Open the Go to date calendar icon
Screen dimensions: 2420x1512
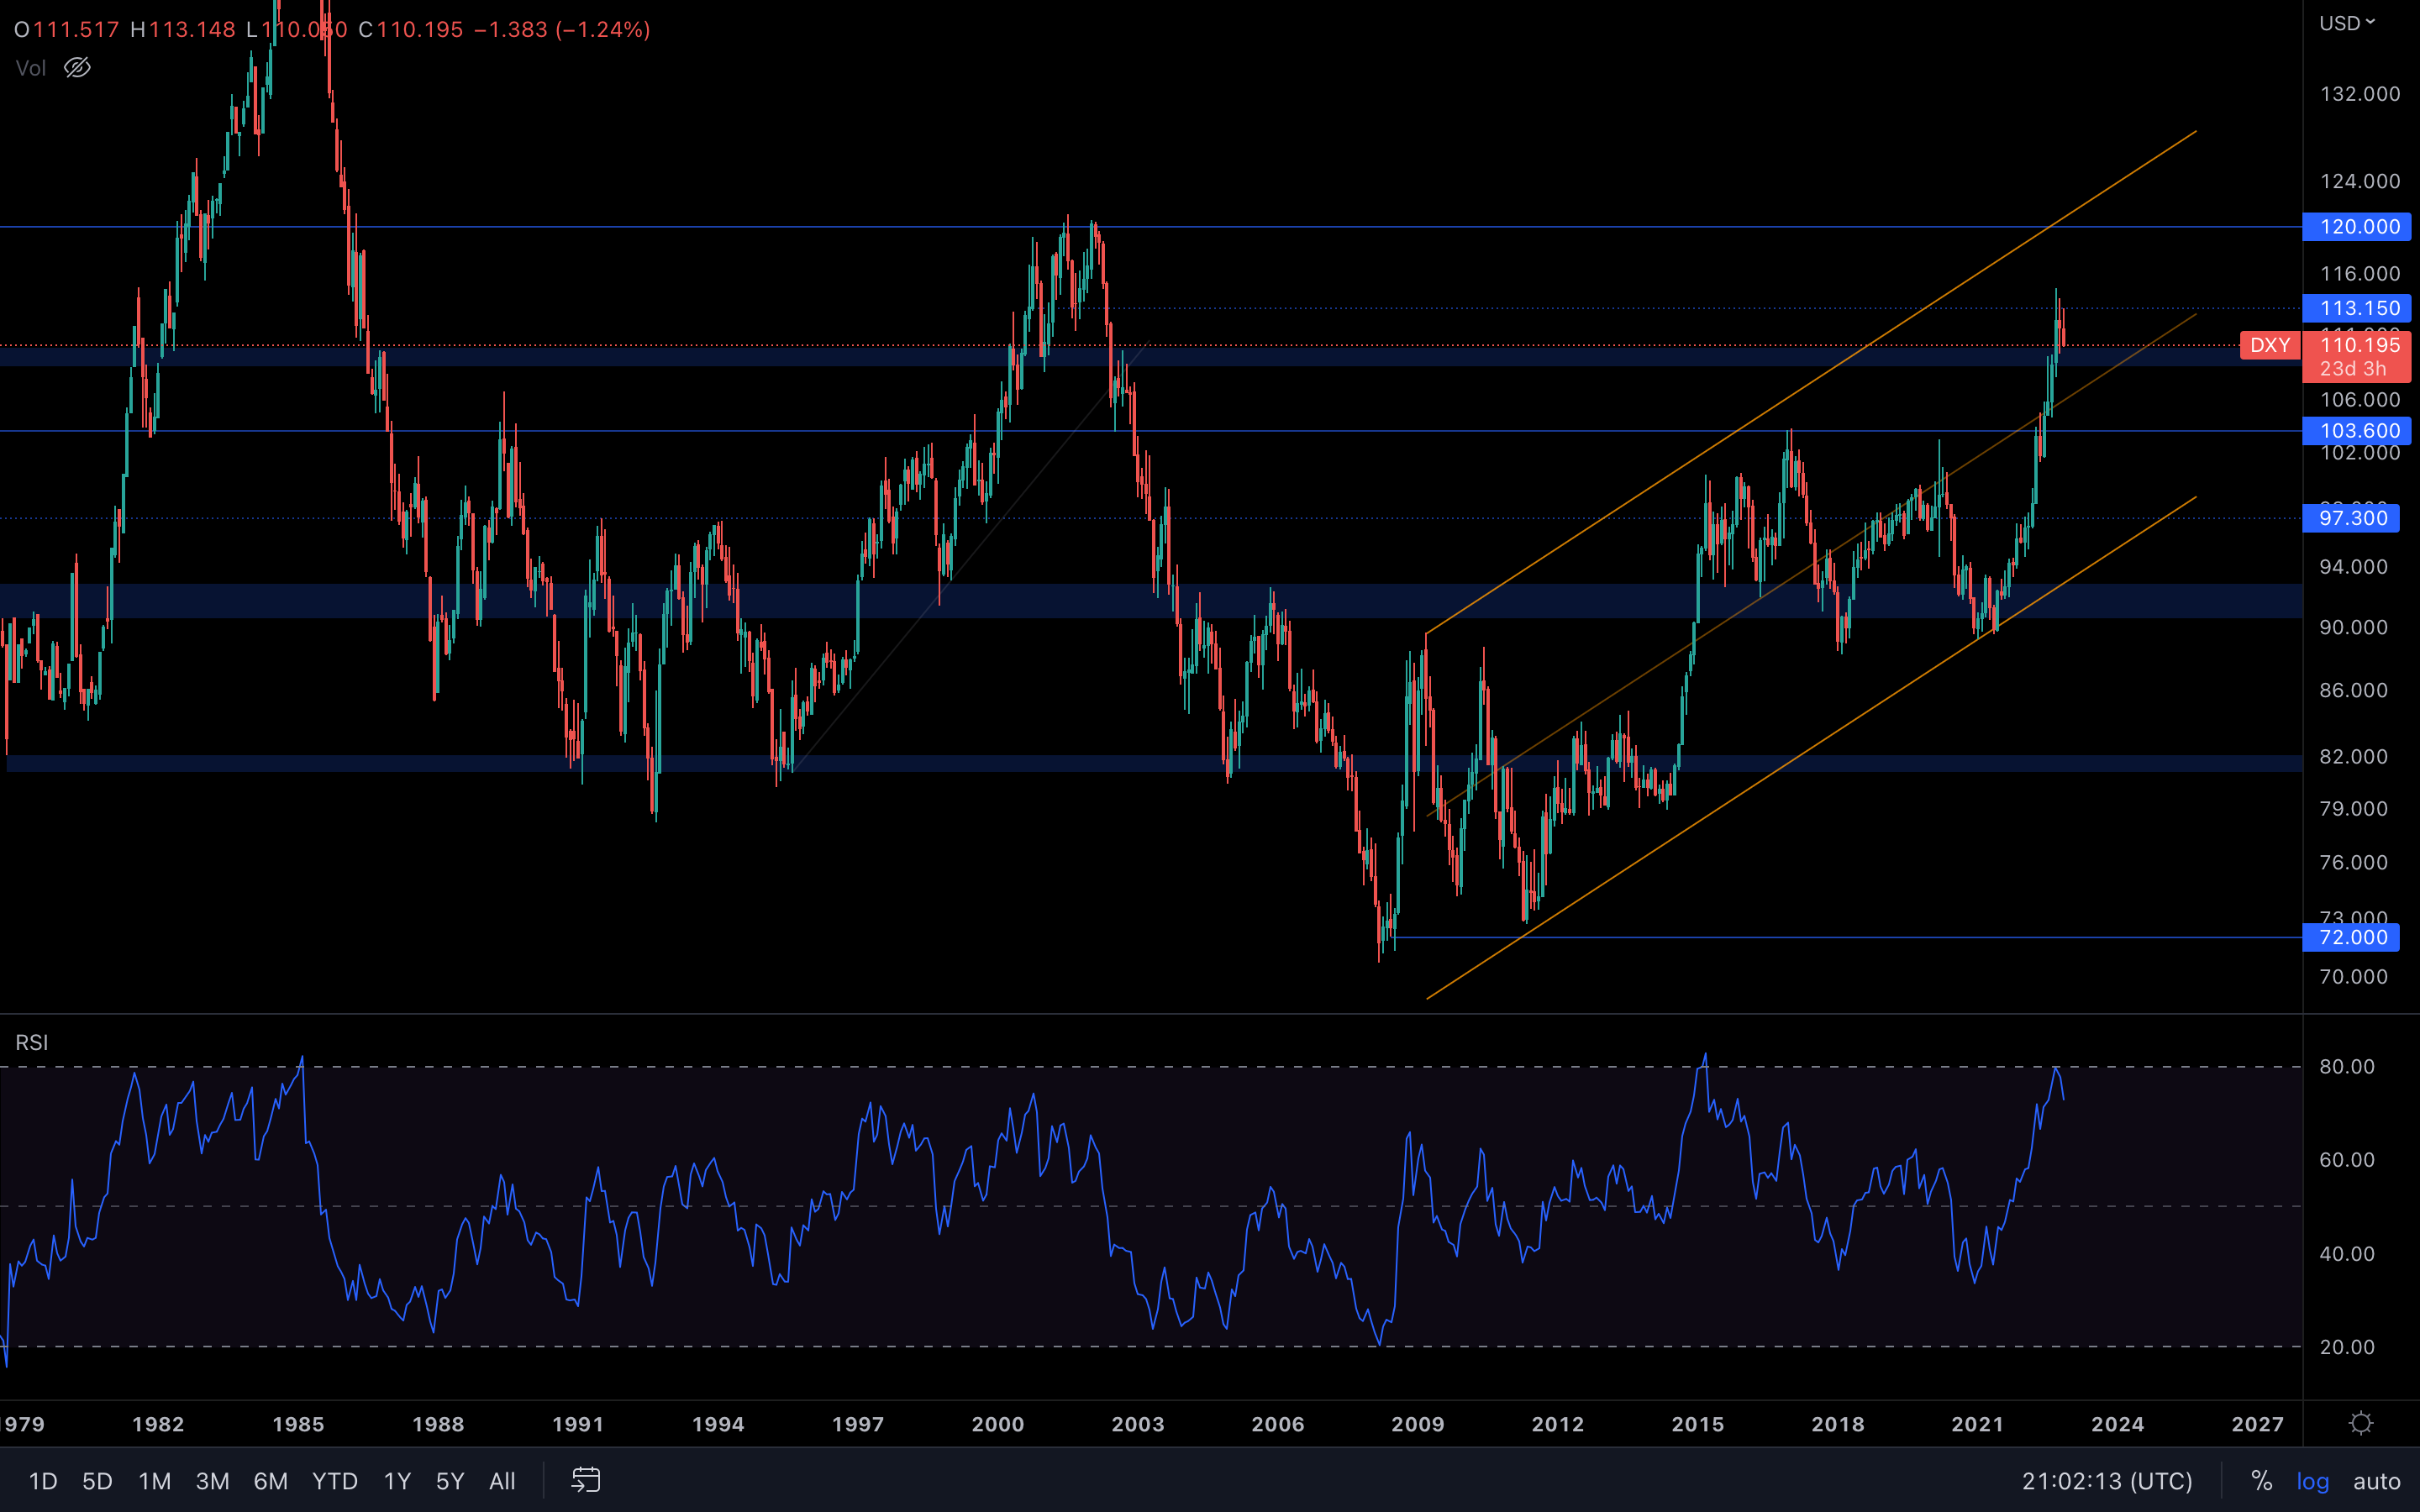(586, 1480)
